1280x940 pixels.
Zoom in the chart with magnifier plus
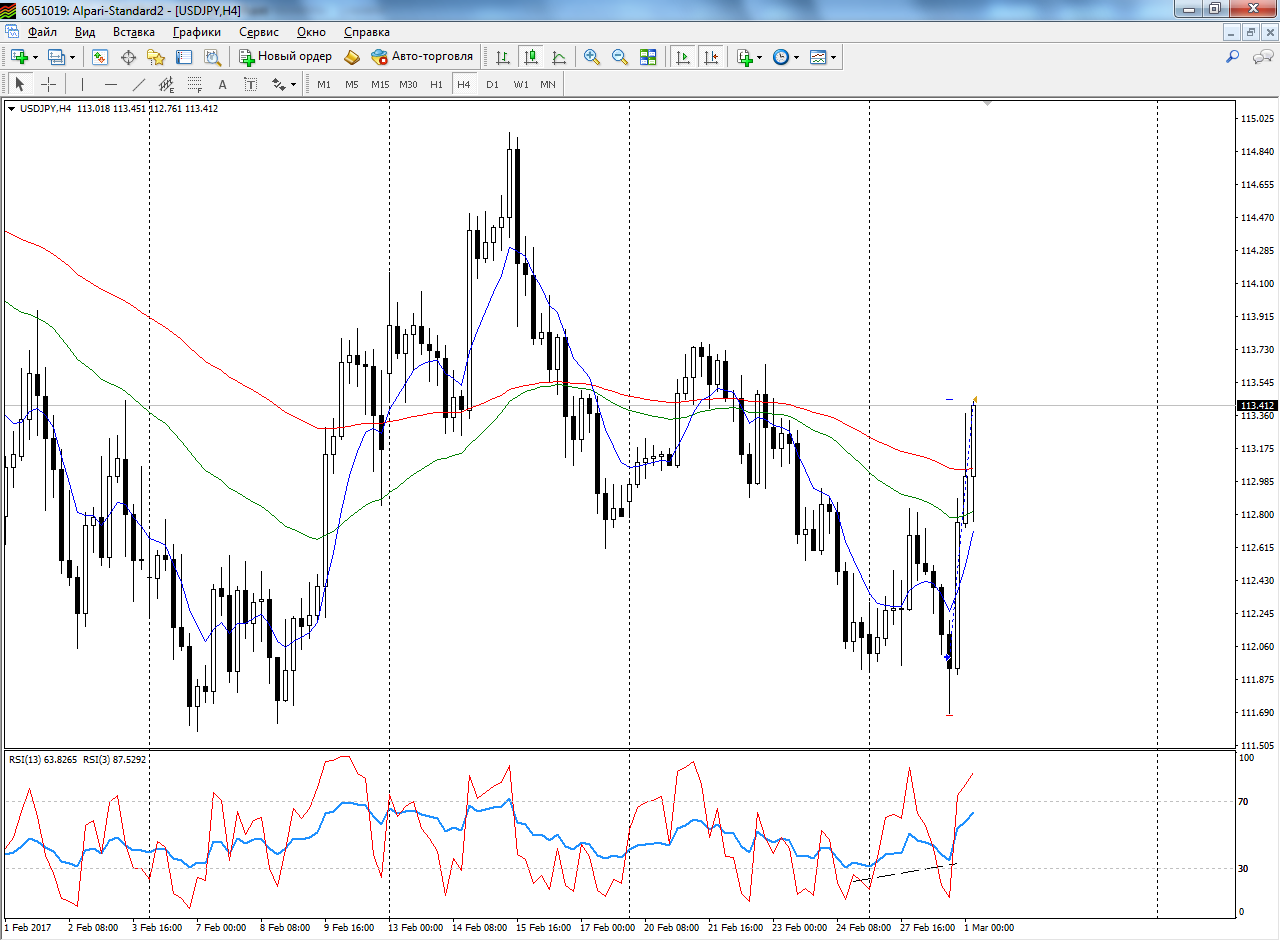[592, 57]
